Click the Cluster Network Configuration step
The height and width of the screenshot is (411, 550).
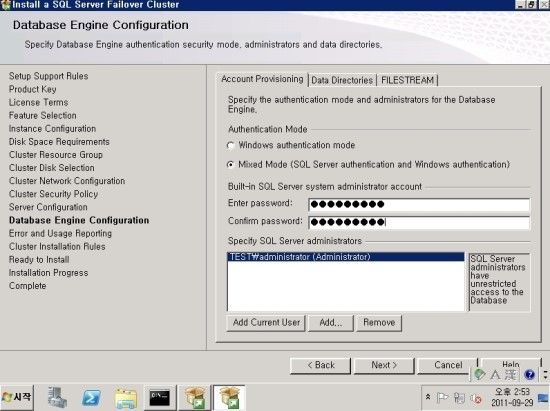coord(67,181)
